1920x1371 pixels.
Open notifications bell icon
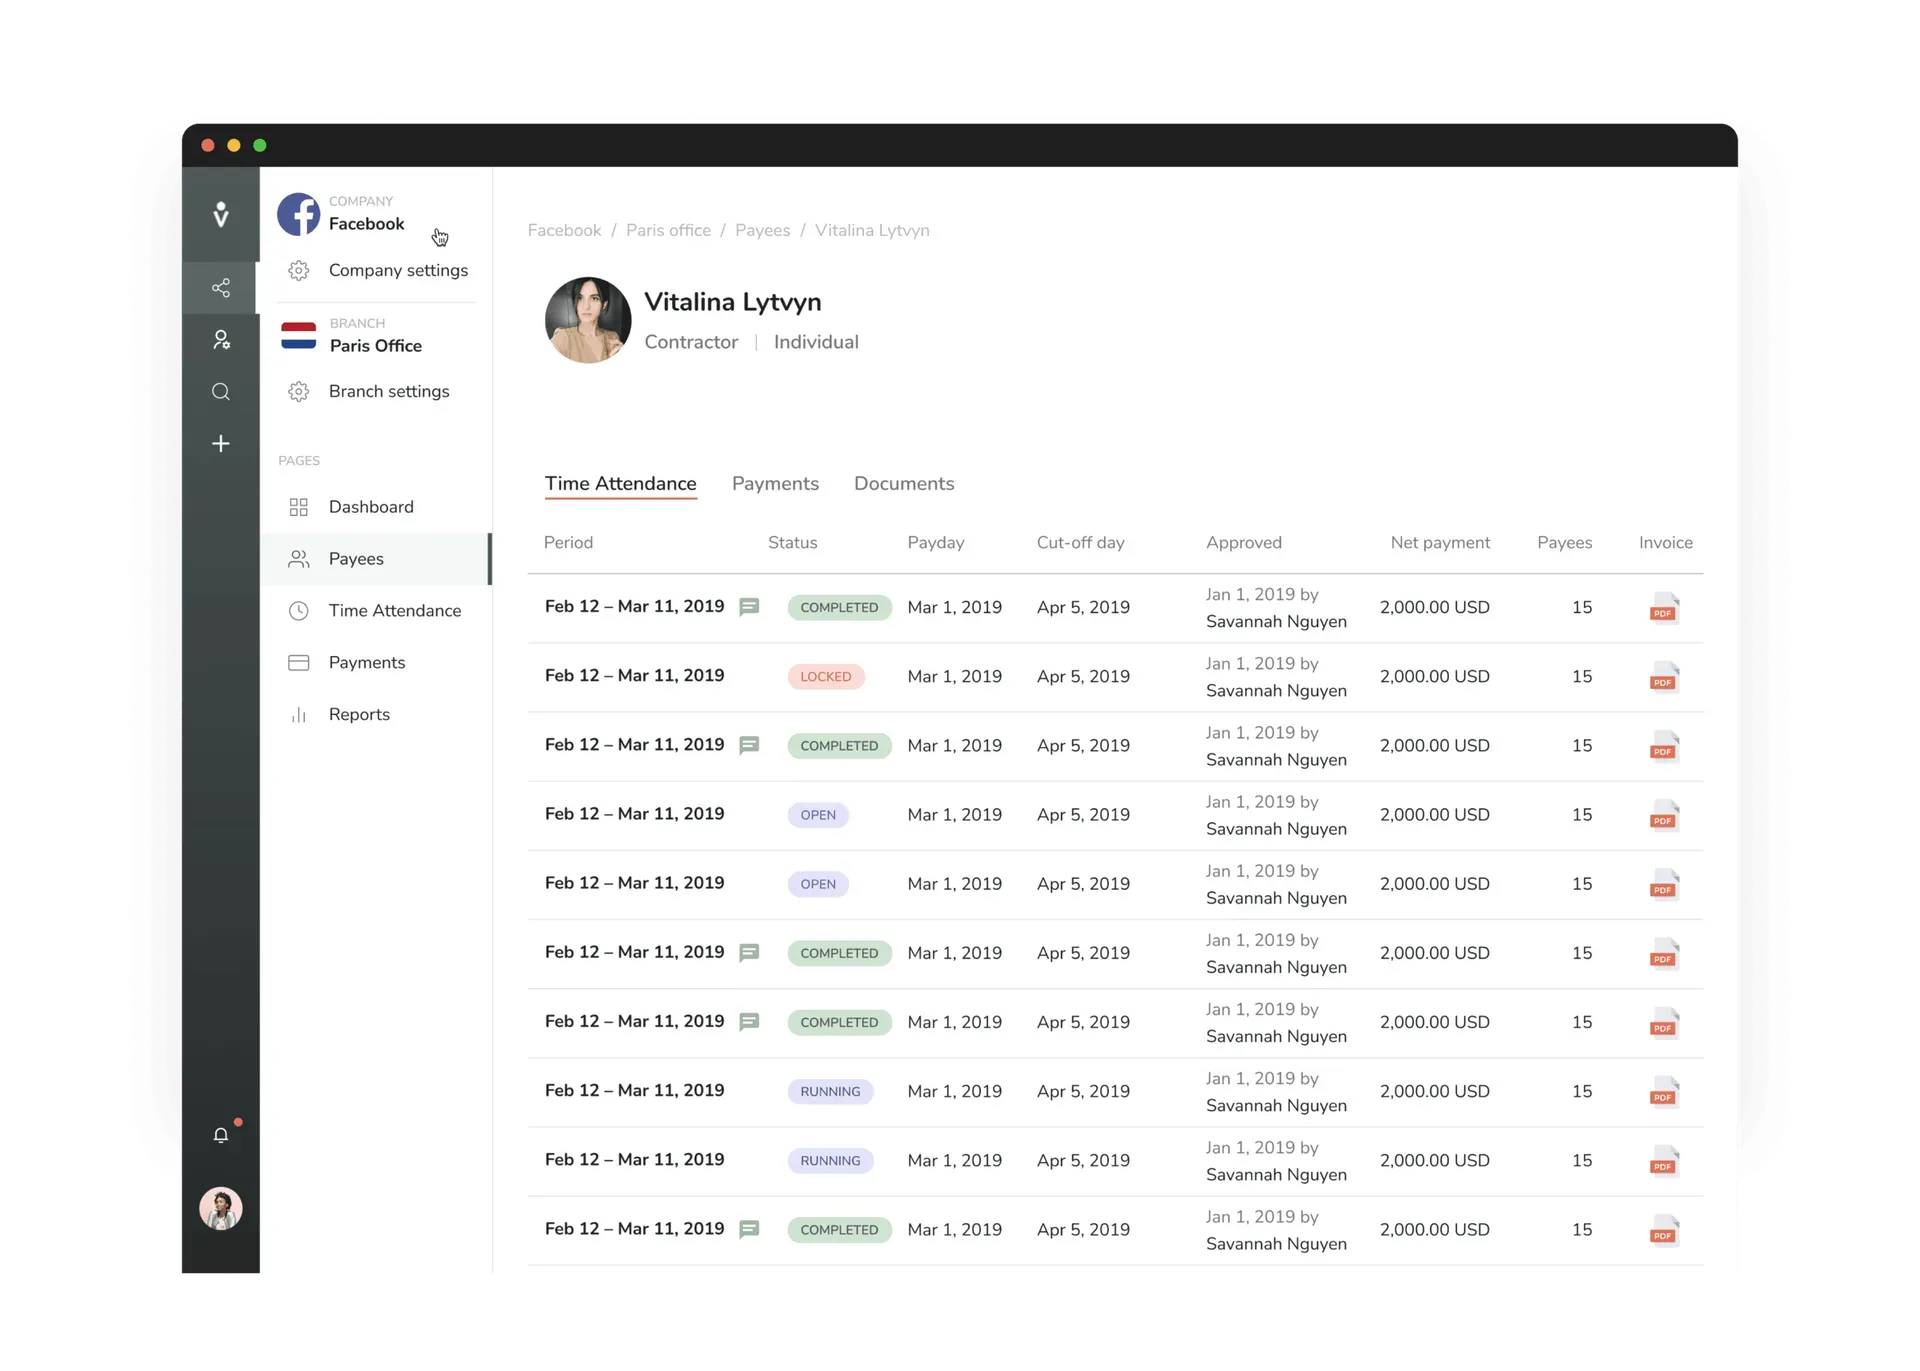tap(221, 1135)
